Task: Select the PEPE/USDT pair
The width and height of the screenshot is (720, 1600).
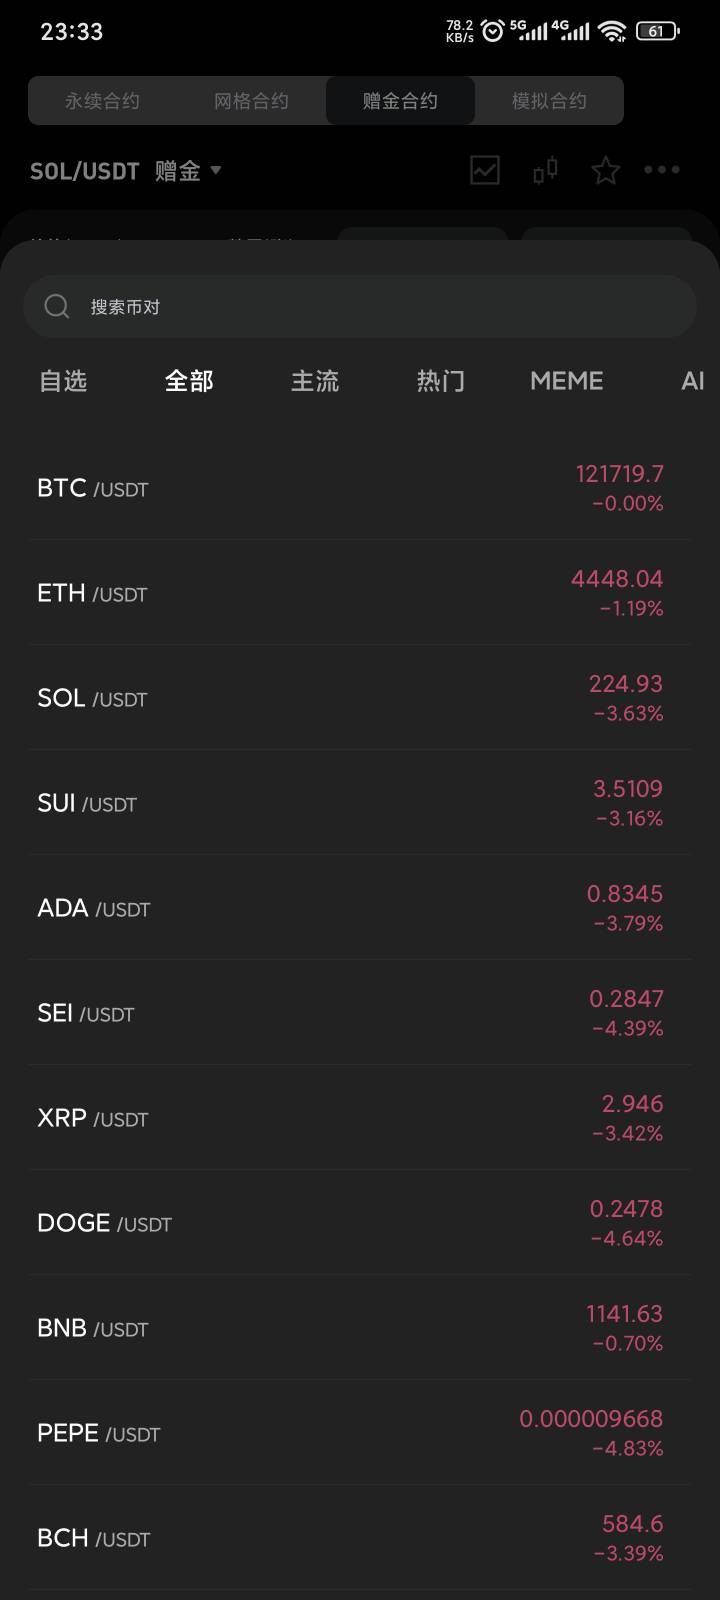Action: [360, 1433]
